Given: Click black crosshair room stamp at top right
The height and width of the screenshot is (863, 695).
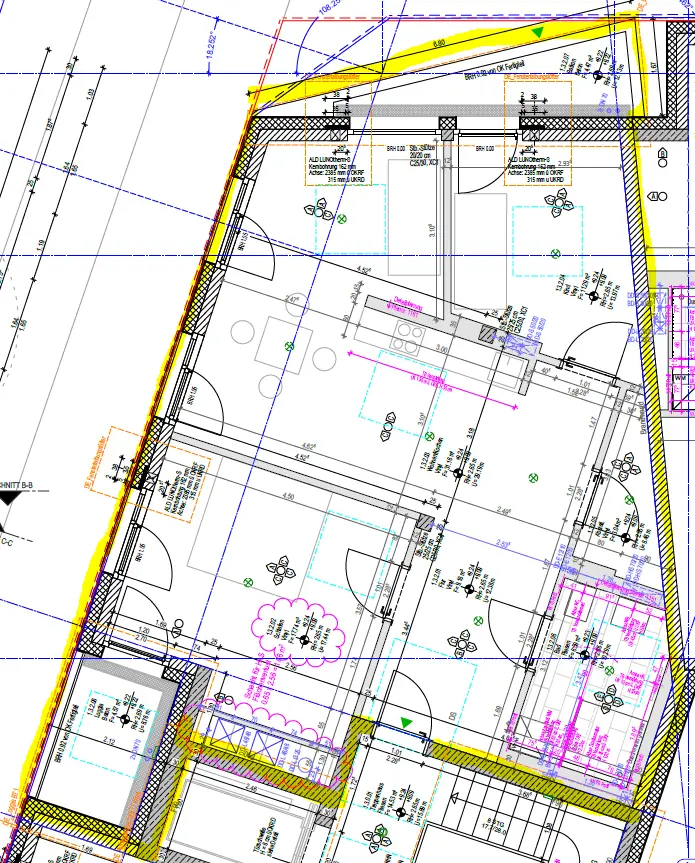Looking at the screenshot, I should click(598, 76).
